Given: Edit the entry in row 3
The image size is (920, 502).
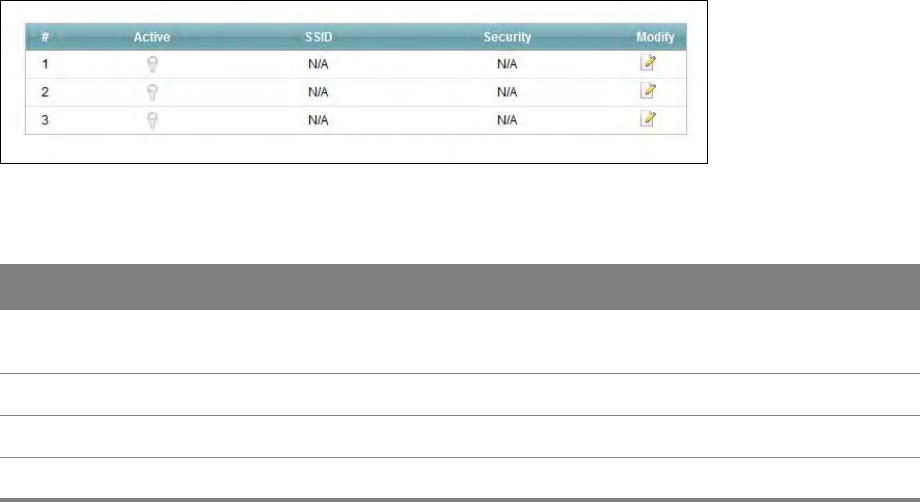Looking at the screenshot, I should [x=648, y=119].
